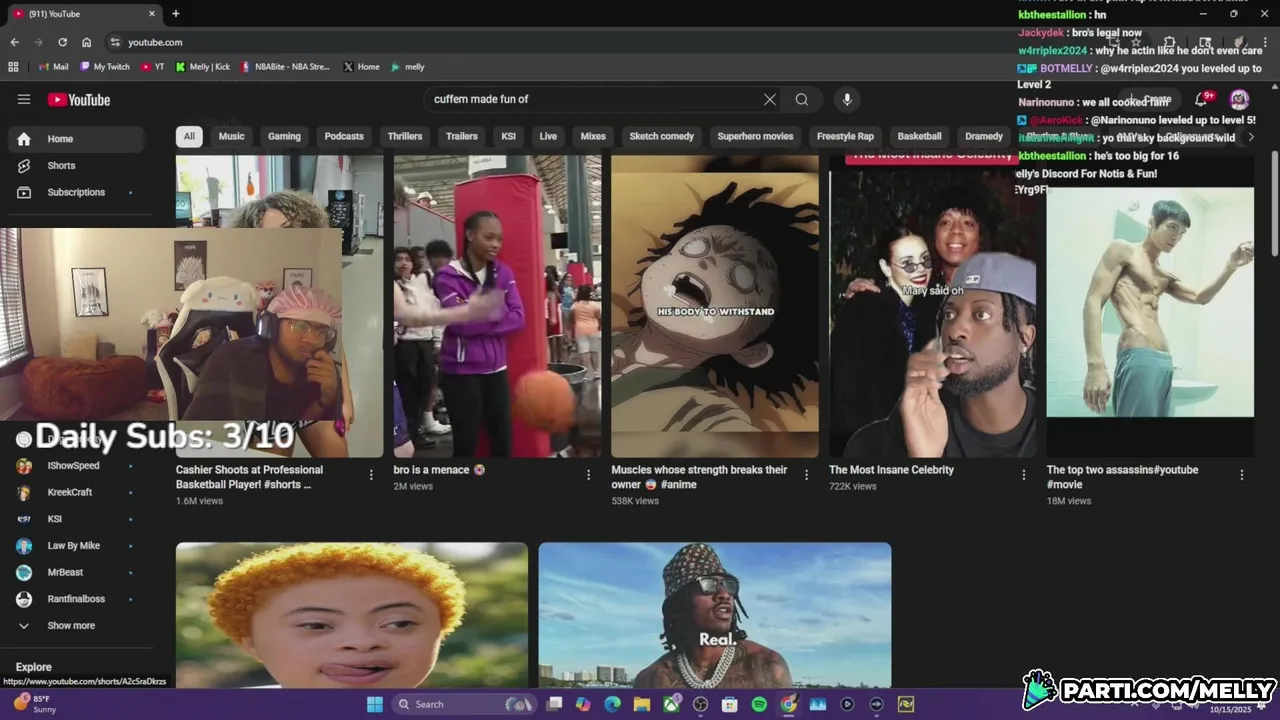Open the YouTube notifications bell
Screen dimensions: 1280x720
1203,99
